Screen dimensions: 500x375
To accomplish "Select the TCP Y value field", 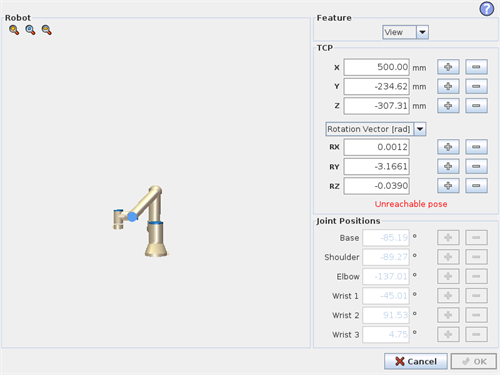I will tap(377, 86).
